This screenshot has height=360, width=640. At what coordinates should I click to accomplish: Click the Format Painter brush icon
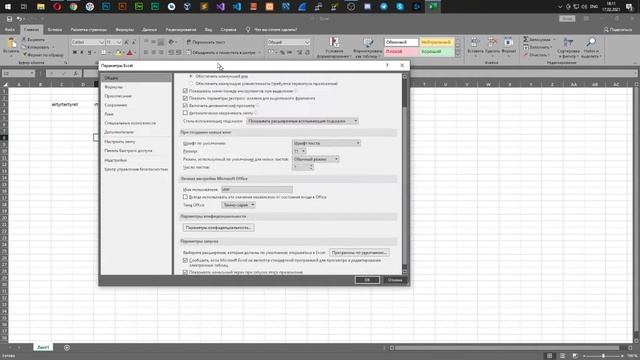pos(24,54)
